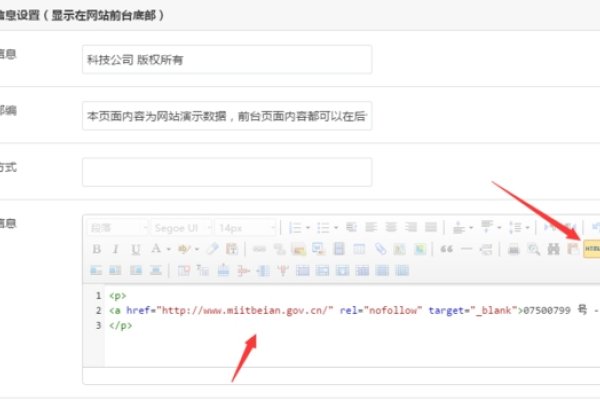Set image center alignment icon
The image size is (600, 400).
(x=155, y=271)
